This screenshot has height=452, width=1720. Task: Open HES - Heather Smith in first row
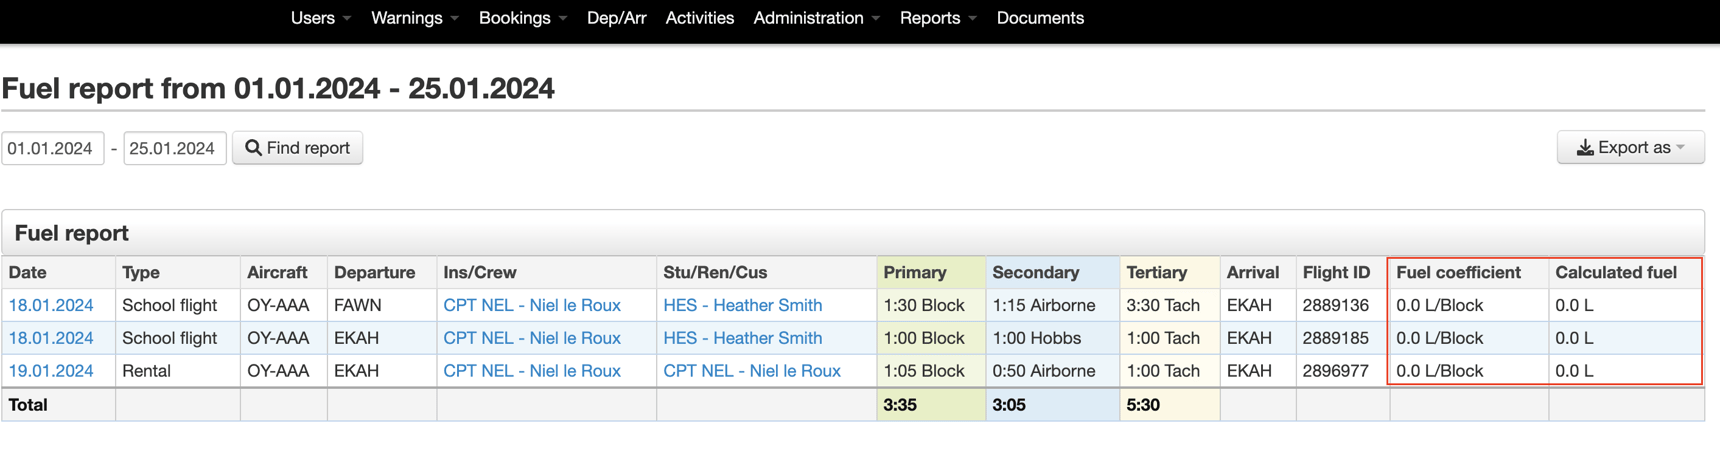[742, 305]
